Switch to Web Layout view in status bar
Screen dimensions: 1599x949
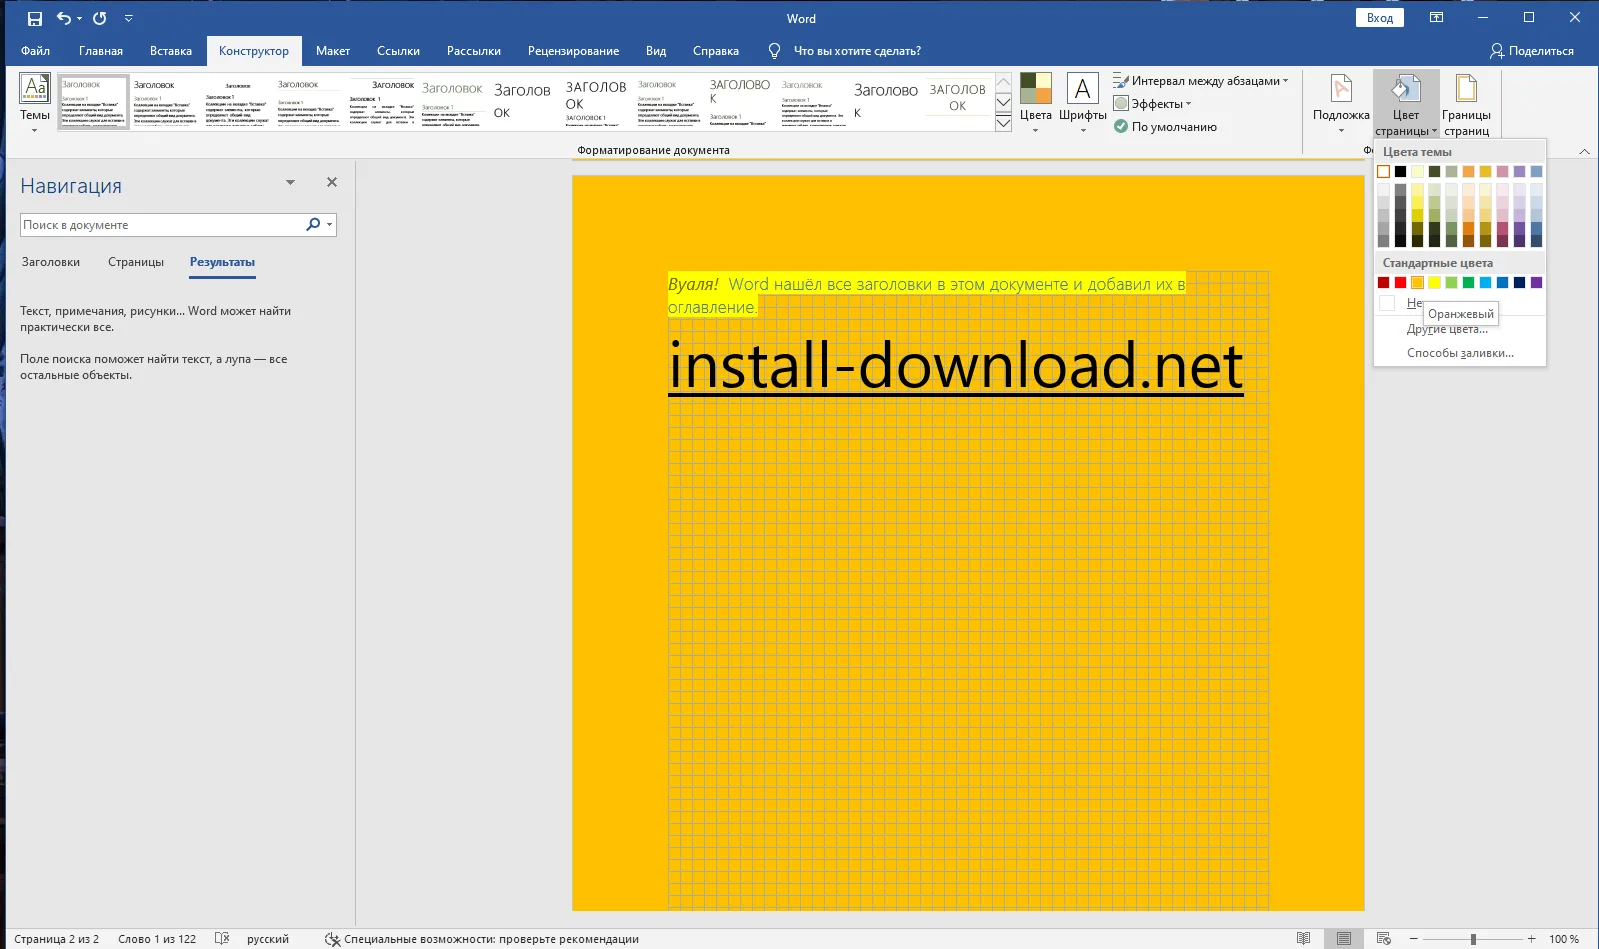pos(1384,939)
